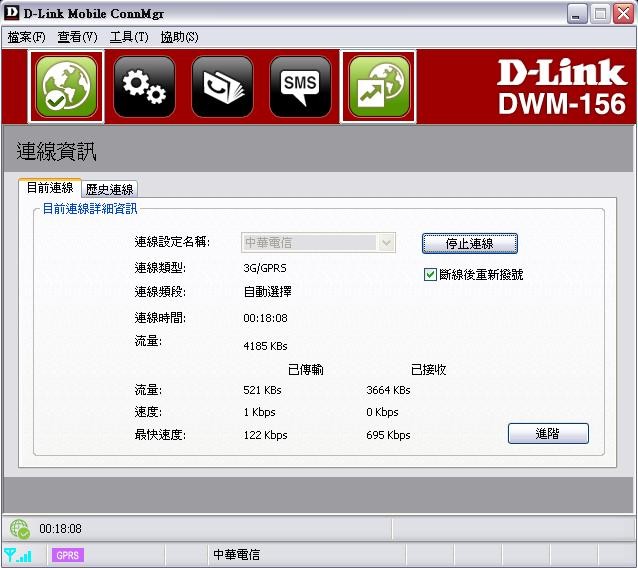Image resolution: width=638 pixels, height=568 pixels.
Task: Click the 3G/GPRS connection type value
Action: (x=265, y=268)
